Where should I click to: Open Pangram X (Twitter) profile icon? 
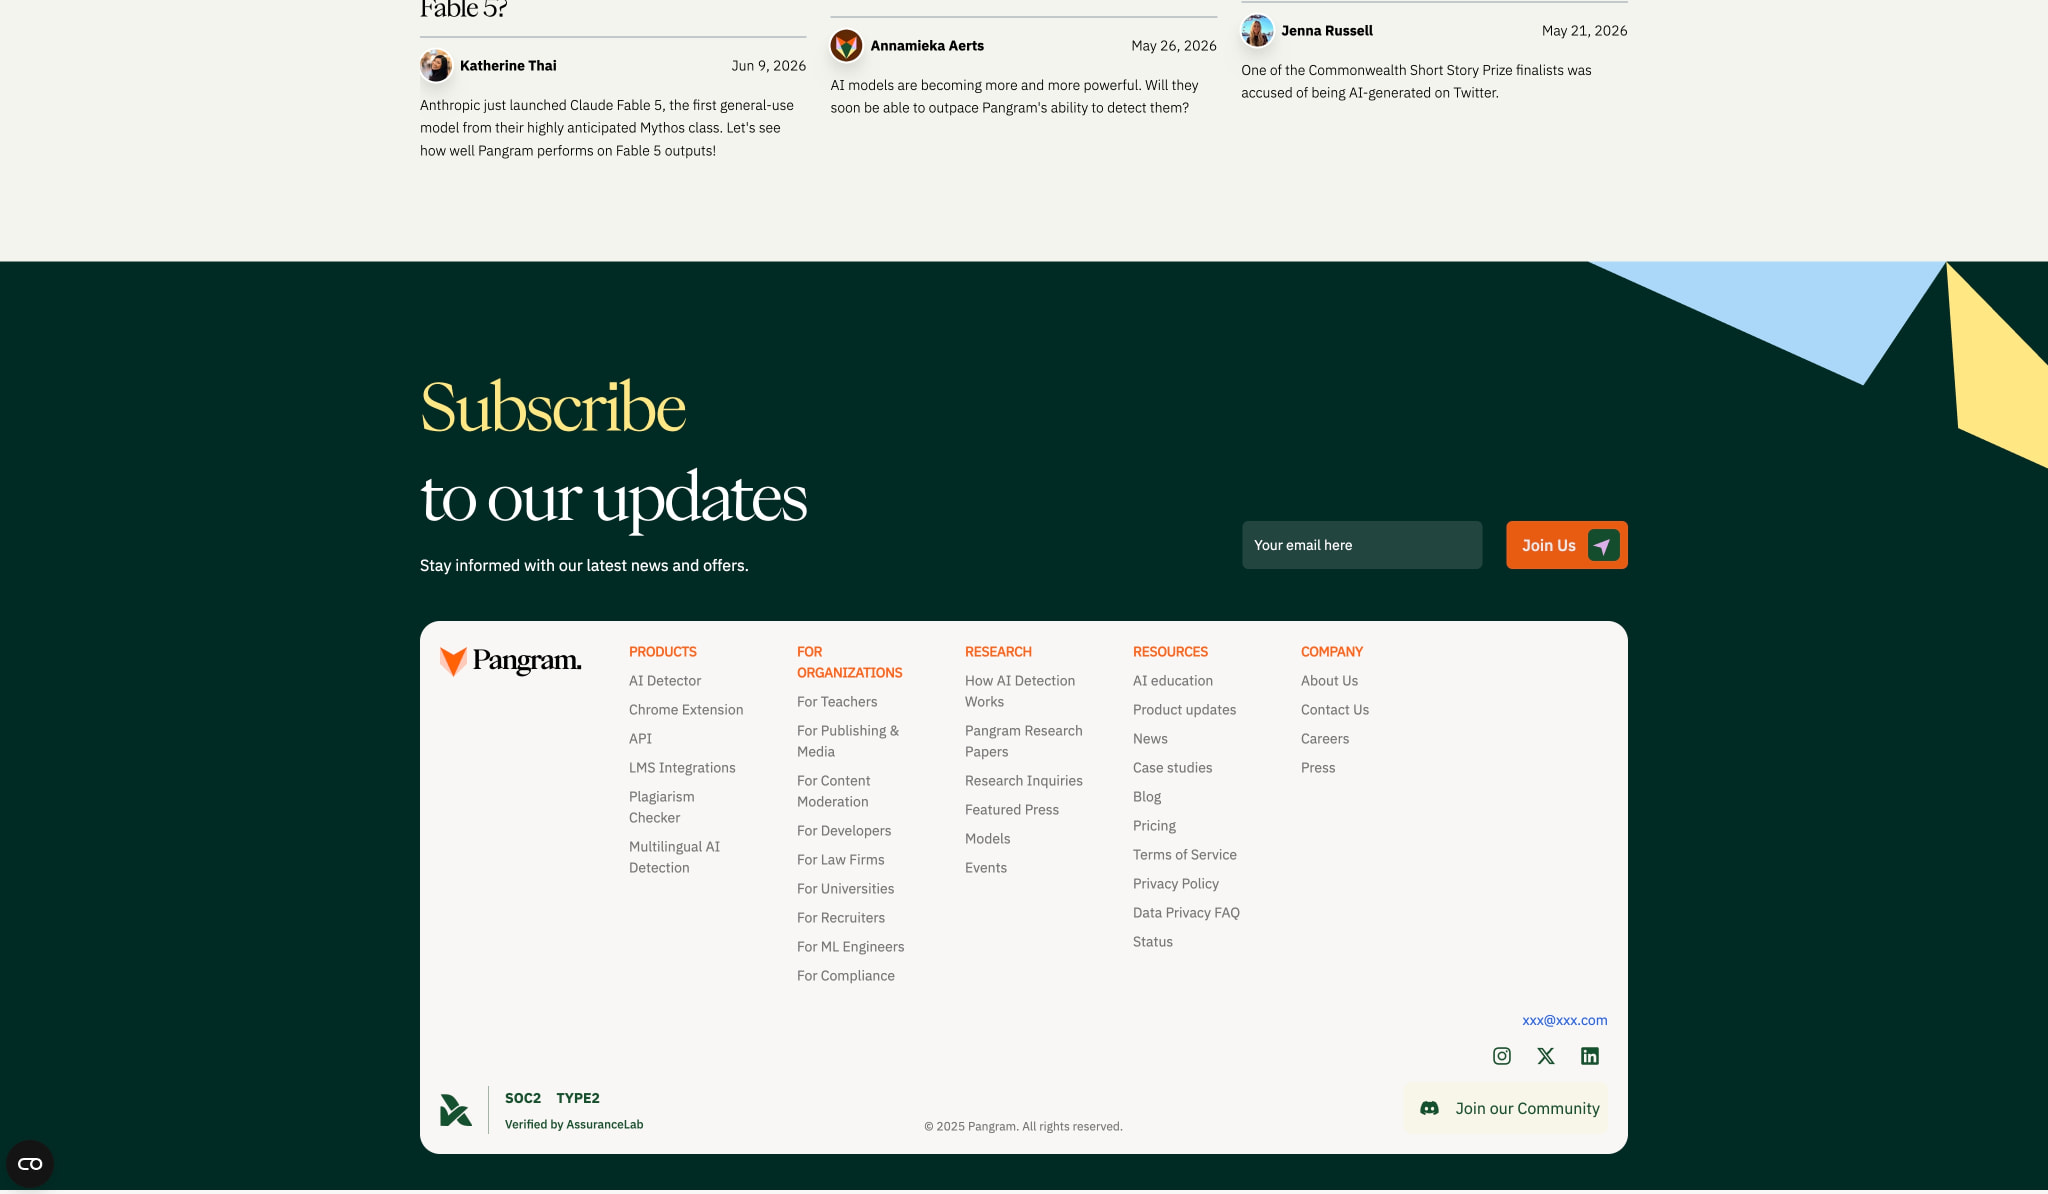1546,1056
